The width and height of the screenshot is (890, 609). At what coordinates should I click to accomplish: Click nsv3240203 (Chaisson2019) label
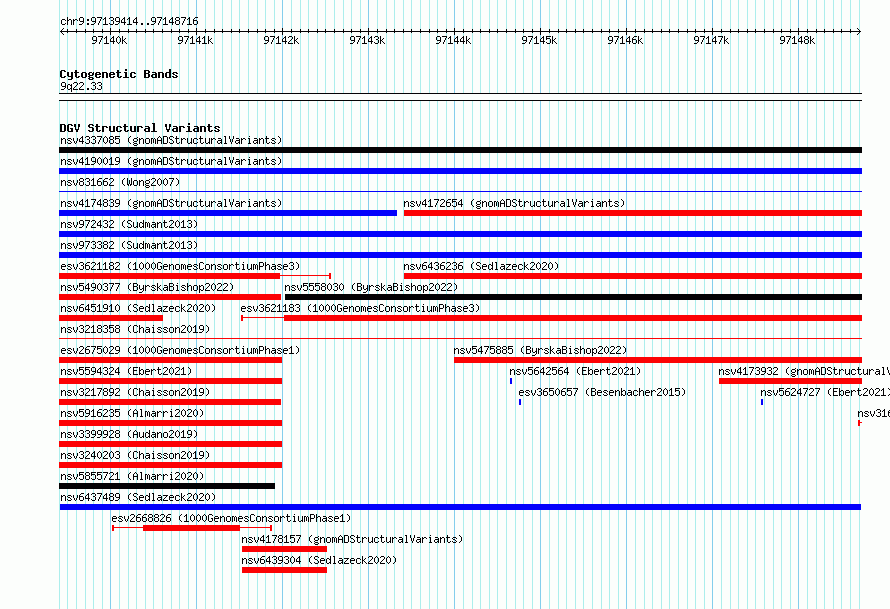click(135, 455)
